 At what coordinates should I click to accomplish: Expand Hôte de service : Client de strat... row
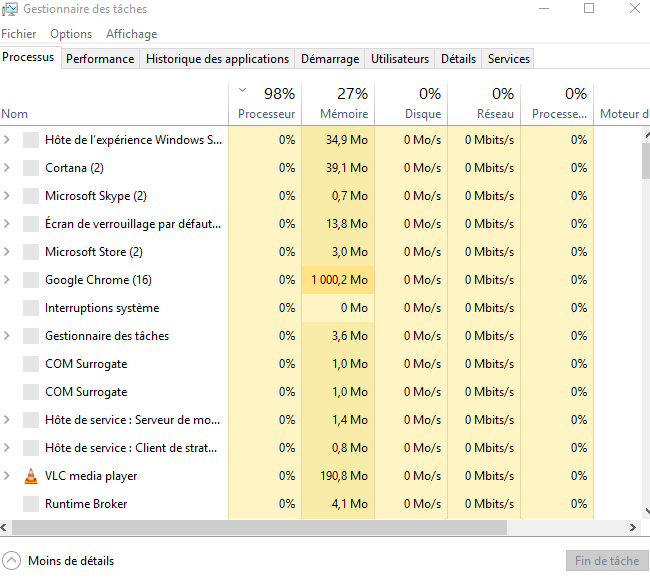(7, 448)
